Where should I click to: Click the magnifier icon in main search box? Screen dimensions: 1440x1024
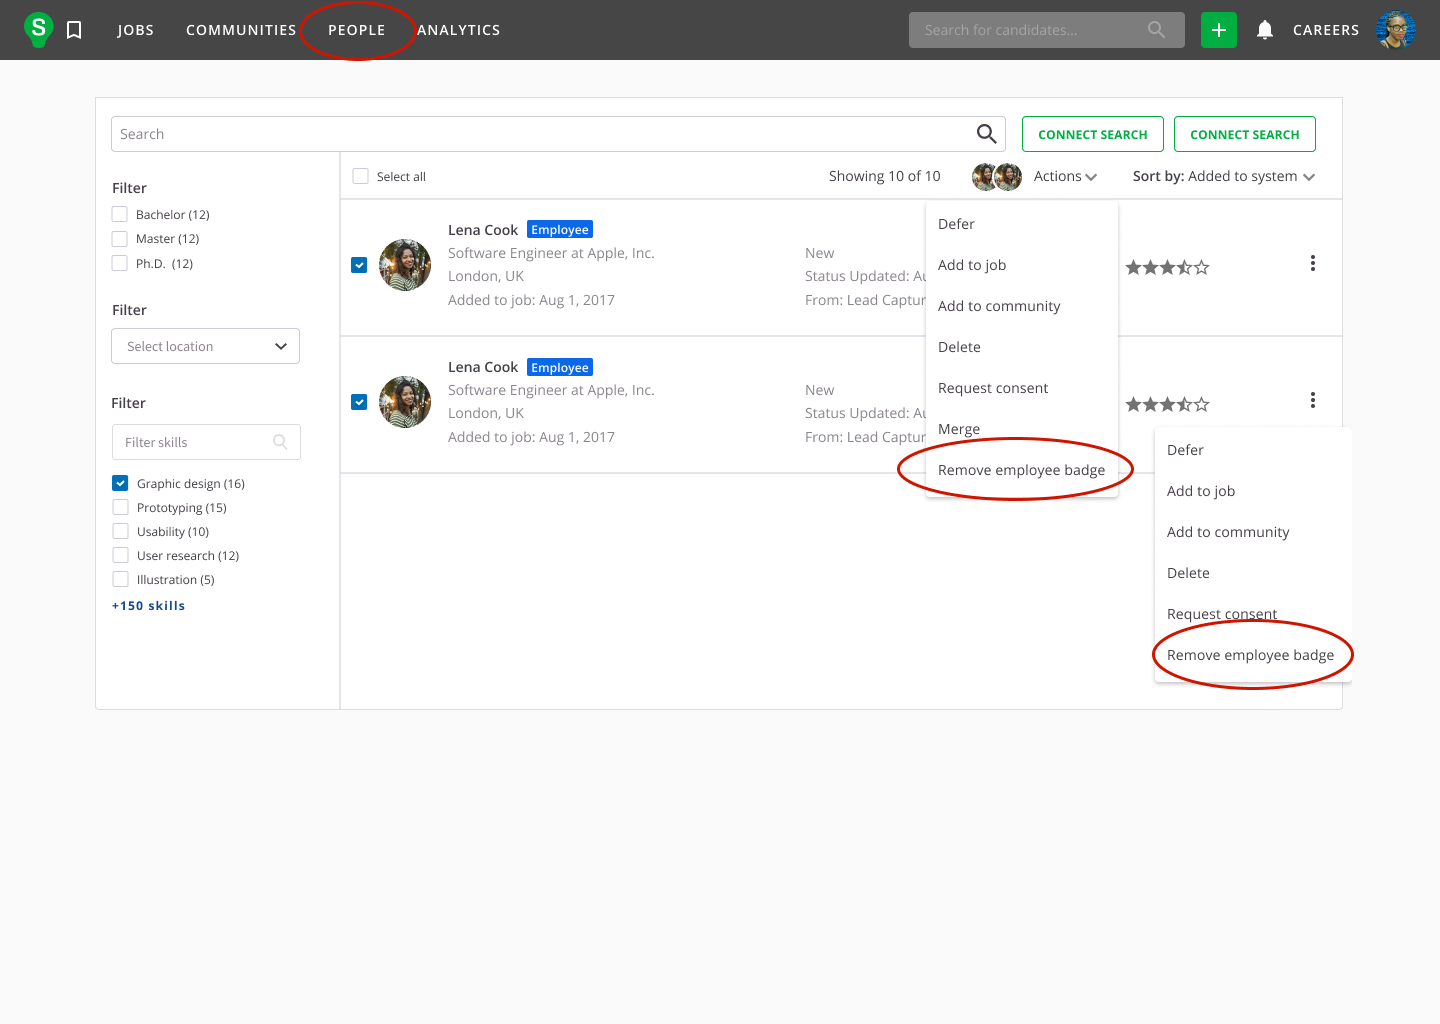(986, 134)
